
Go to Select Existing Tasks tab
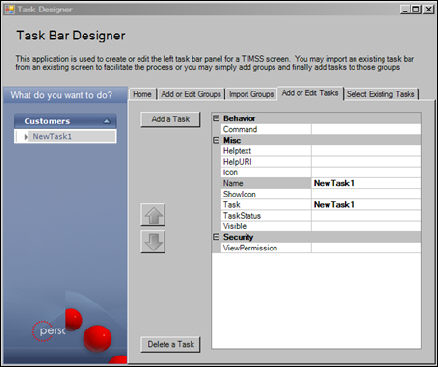[x=381, y=94]
